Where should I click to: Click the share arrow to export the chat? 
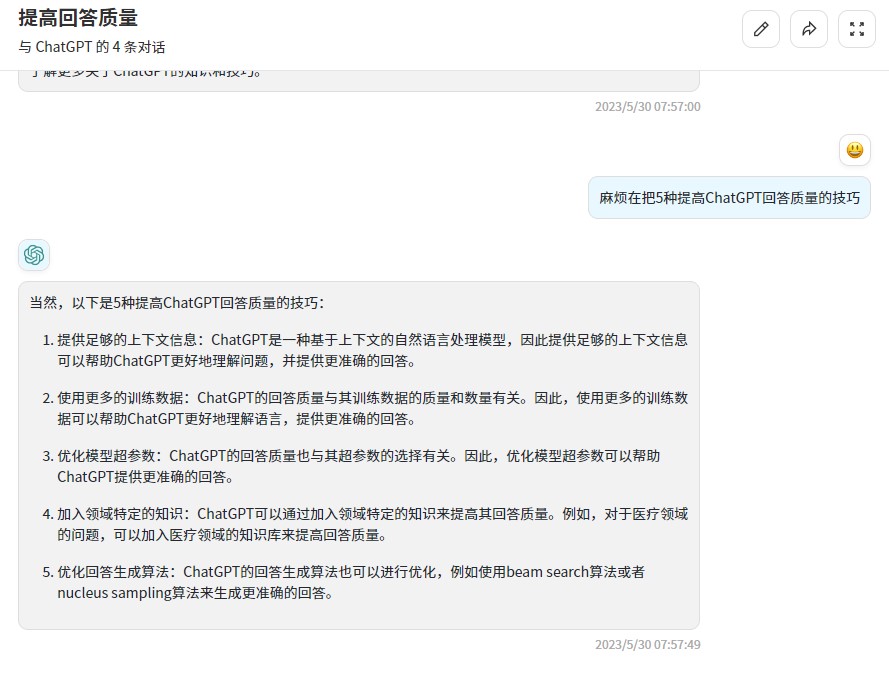point(809,29)
